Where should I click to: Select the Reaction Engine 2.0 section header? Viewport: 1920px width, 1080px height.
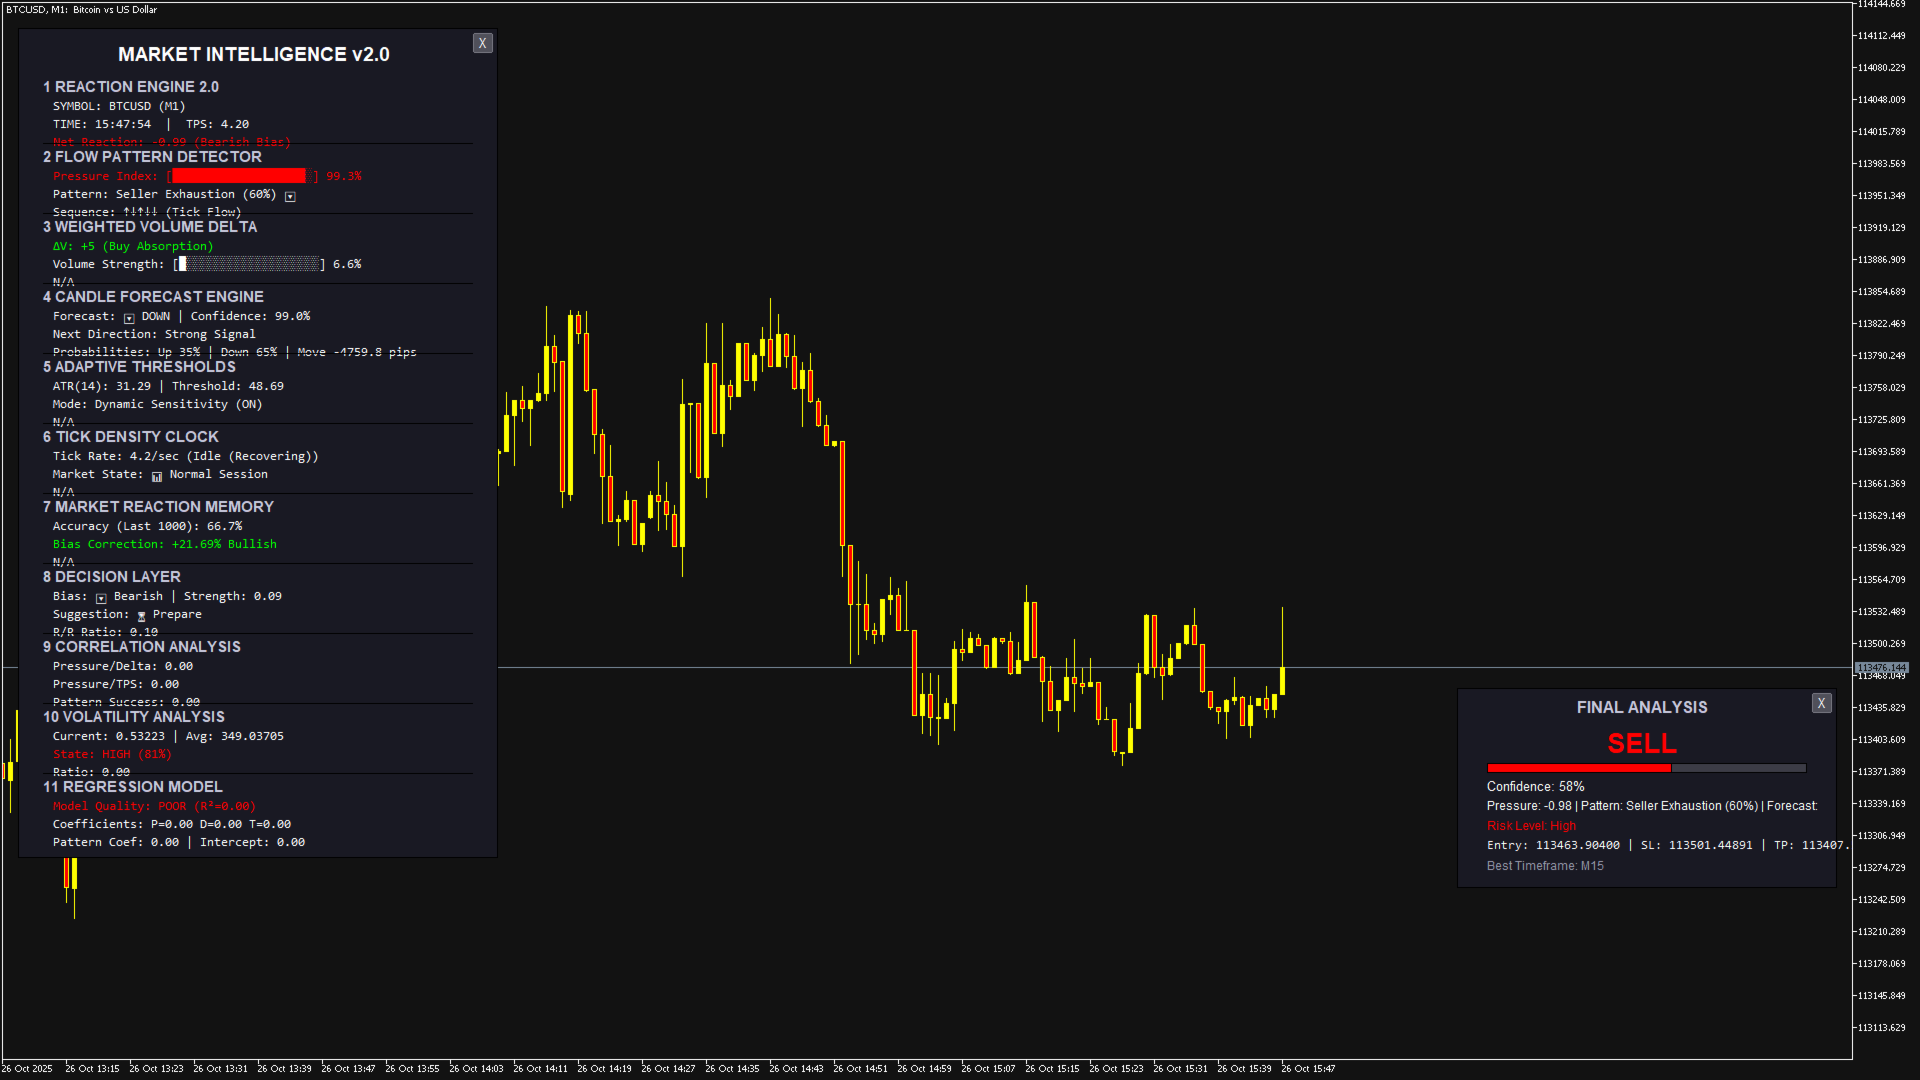pos(131,87)
